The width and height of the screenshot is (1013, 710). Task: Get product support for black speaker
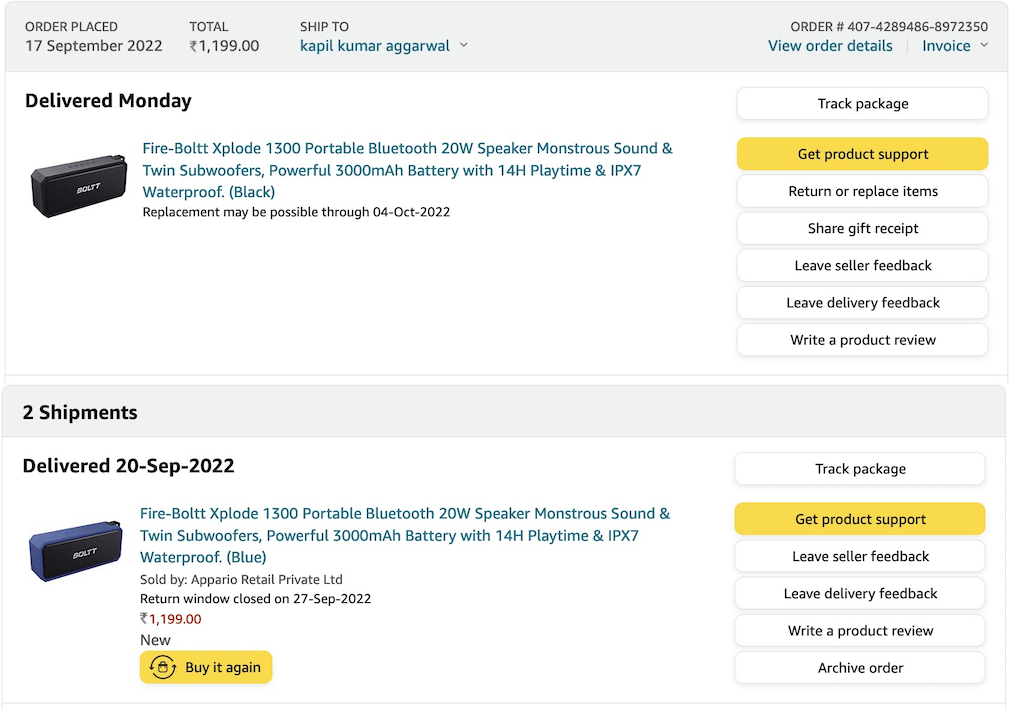(x=862, y=154)
